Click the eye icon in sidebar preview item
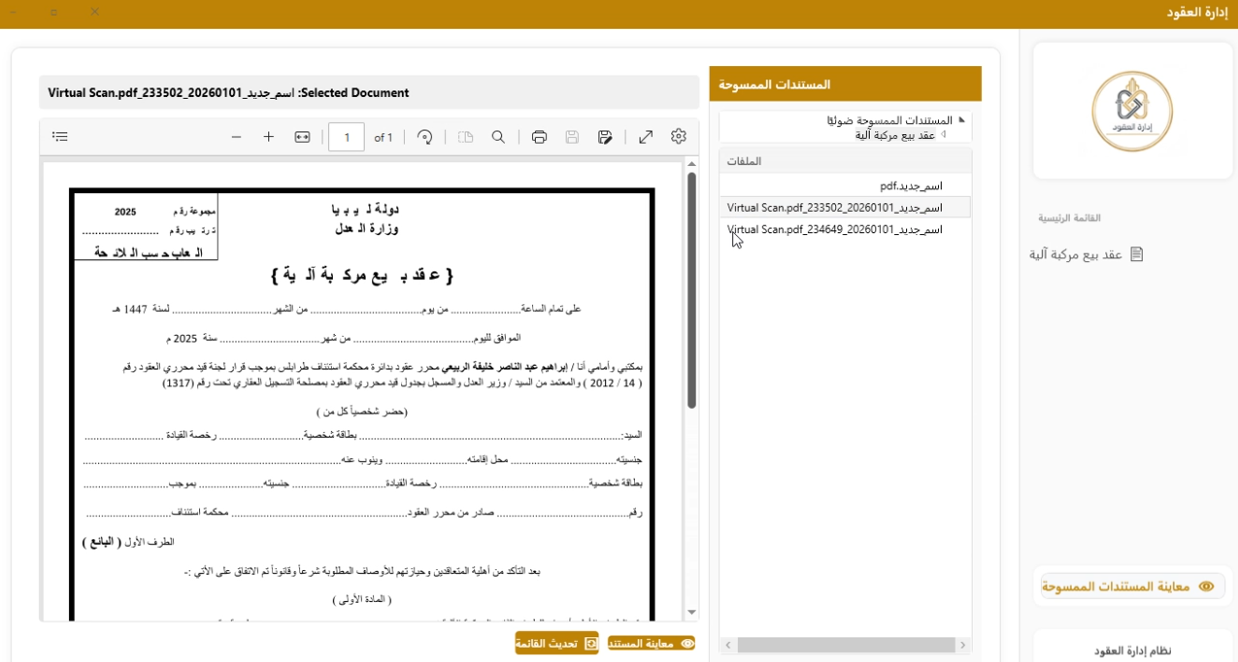Viewport: 1238px width, 662px height. click(x=1206, y=586)
